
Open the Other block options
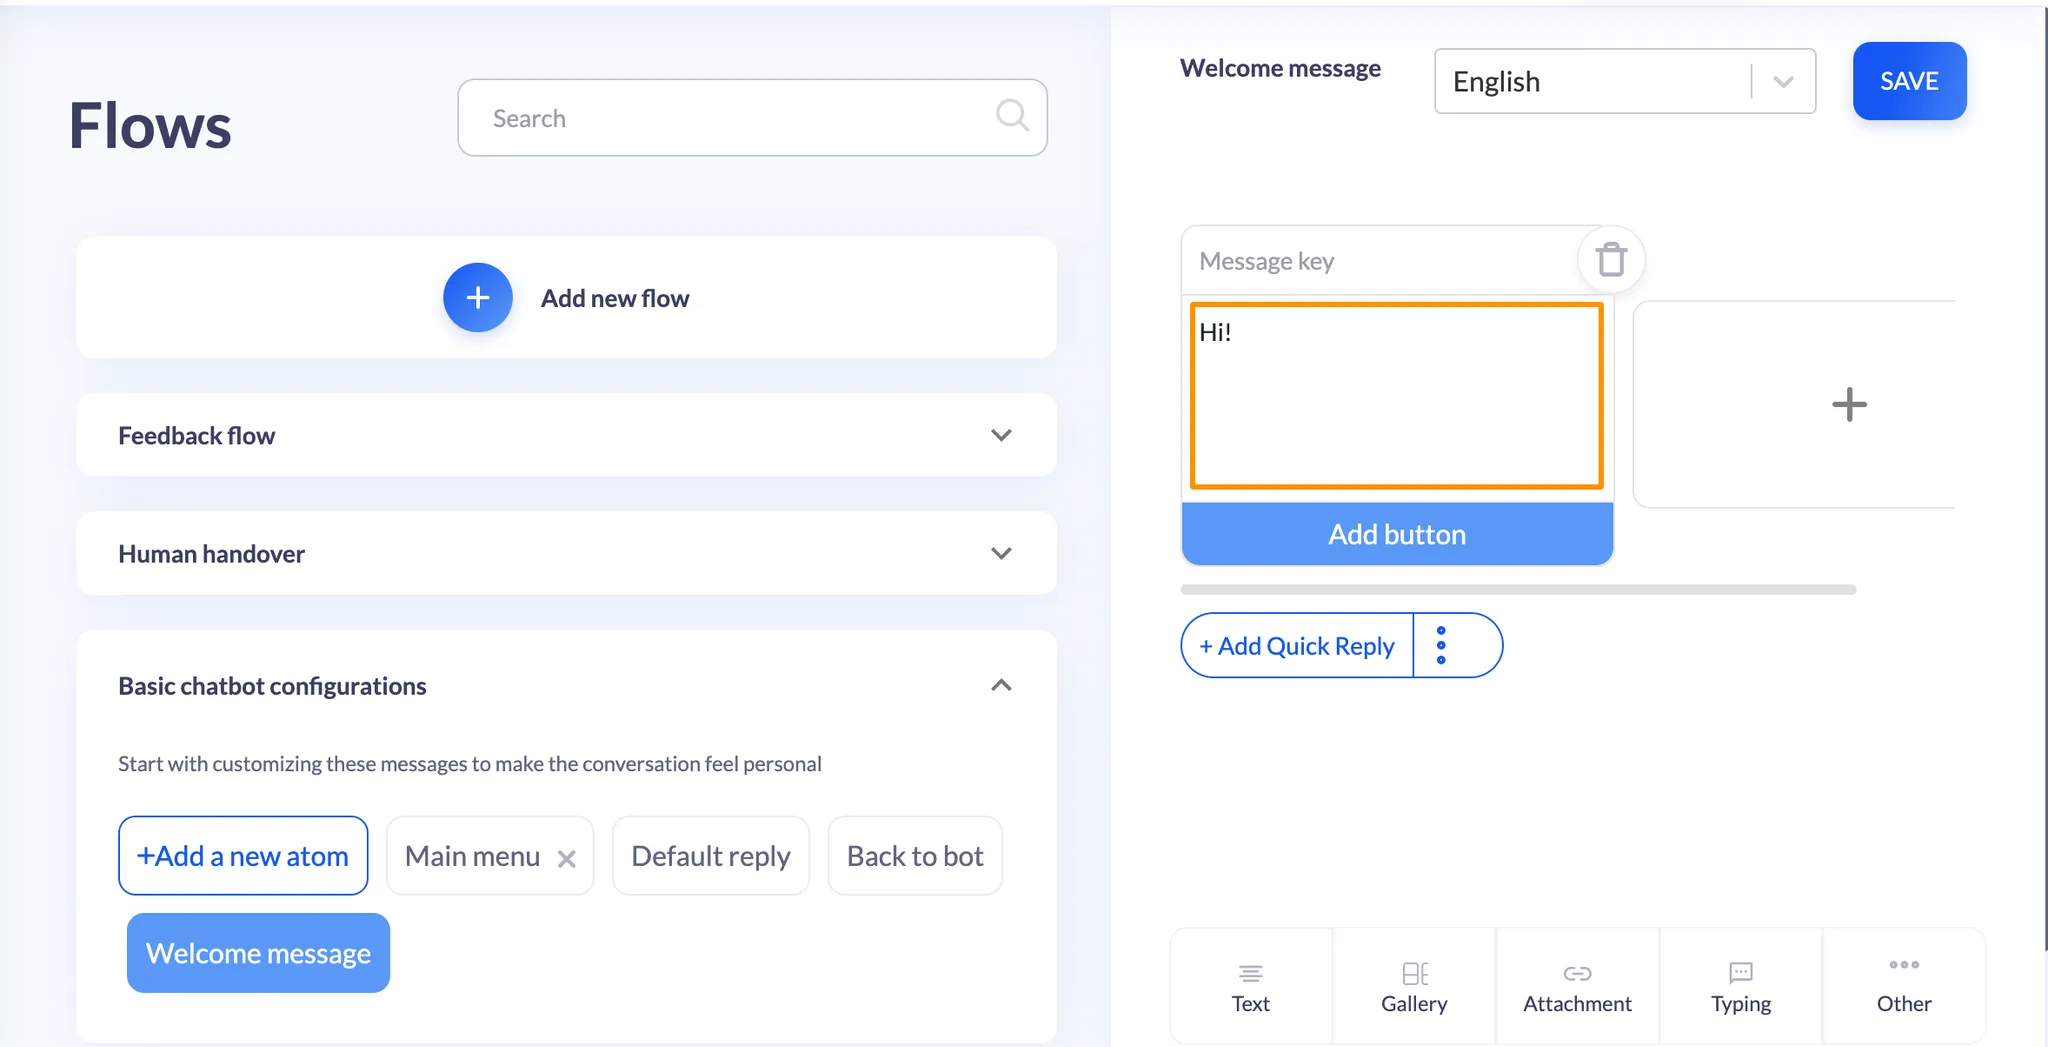coord(1904,987)
